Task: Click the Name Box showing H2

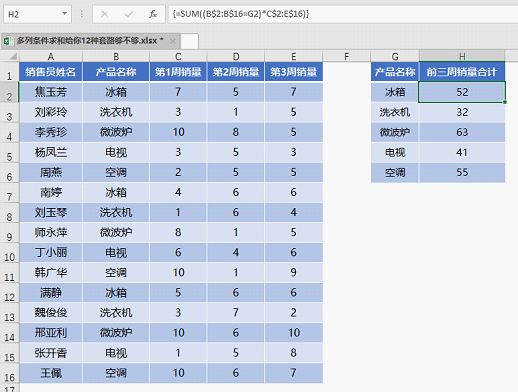Action: pyautogui.click(x=37, y=14)
